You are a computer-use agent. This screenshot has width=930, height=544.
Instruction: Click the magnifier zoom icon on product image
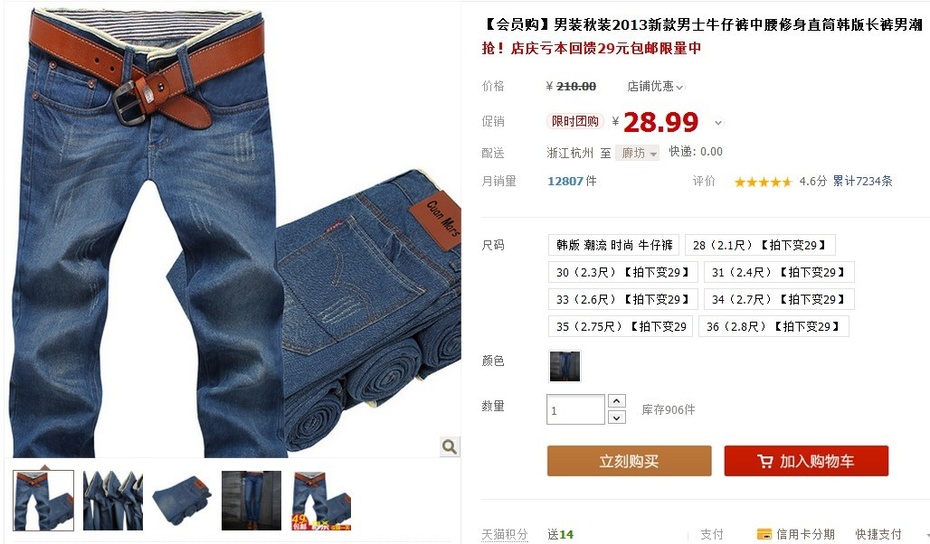point(450,446)
